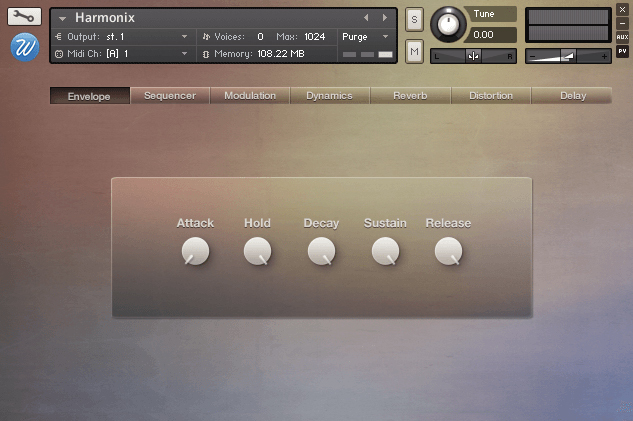Switch to the Modulation tab

click(250, 96)
